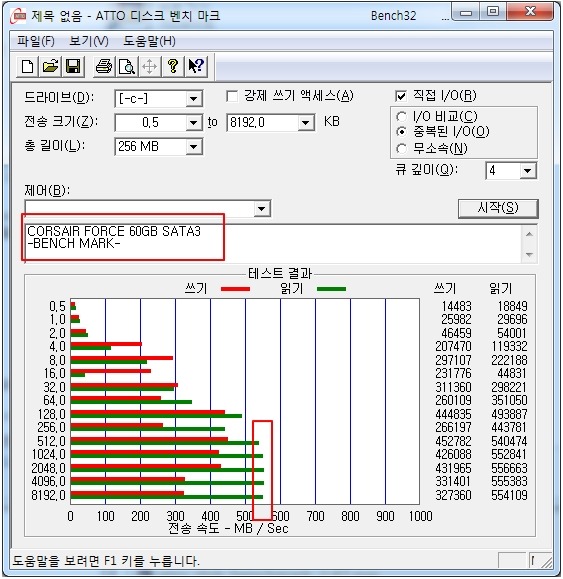This screenshot has height=579, width=563.
Task: Select the 무소속 radio button
Action: coord(401,149)
